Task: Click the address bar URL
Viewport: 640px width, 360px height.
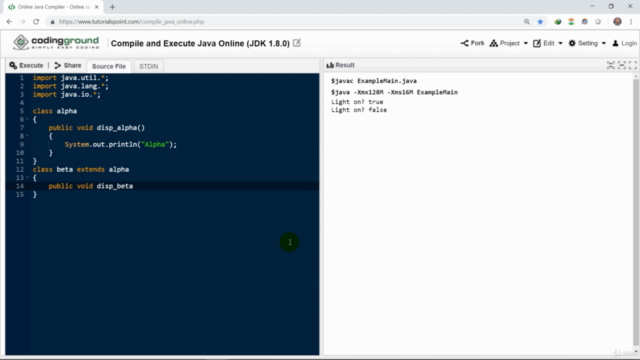Action: click(131, 22)
